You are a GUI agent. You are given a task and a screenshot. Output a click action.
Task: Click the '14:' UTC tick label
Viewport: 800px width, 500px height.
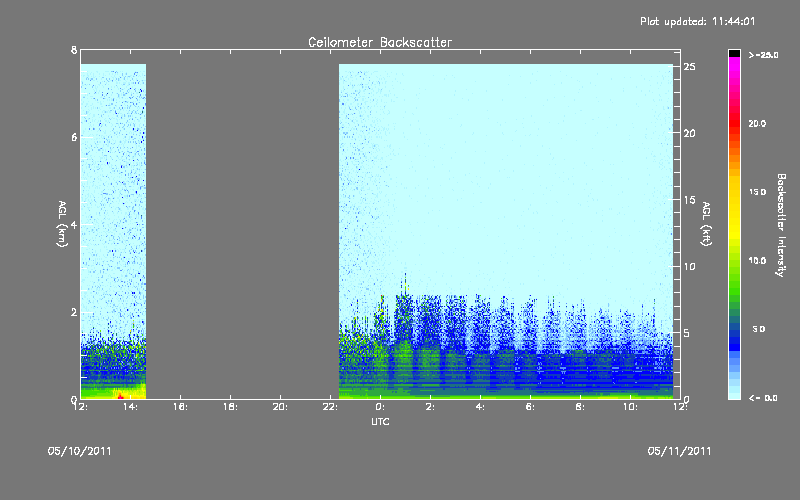coord(130,407)
